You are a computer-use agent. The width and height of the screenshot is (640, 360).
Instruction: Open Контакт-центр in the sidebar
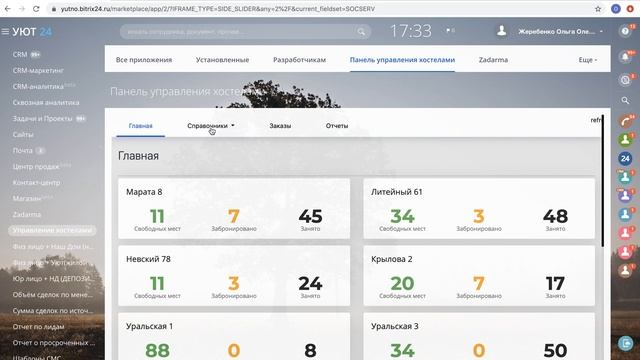coord(36,182)
